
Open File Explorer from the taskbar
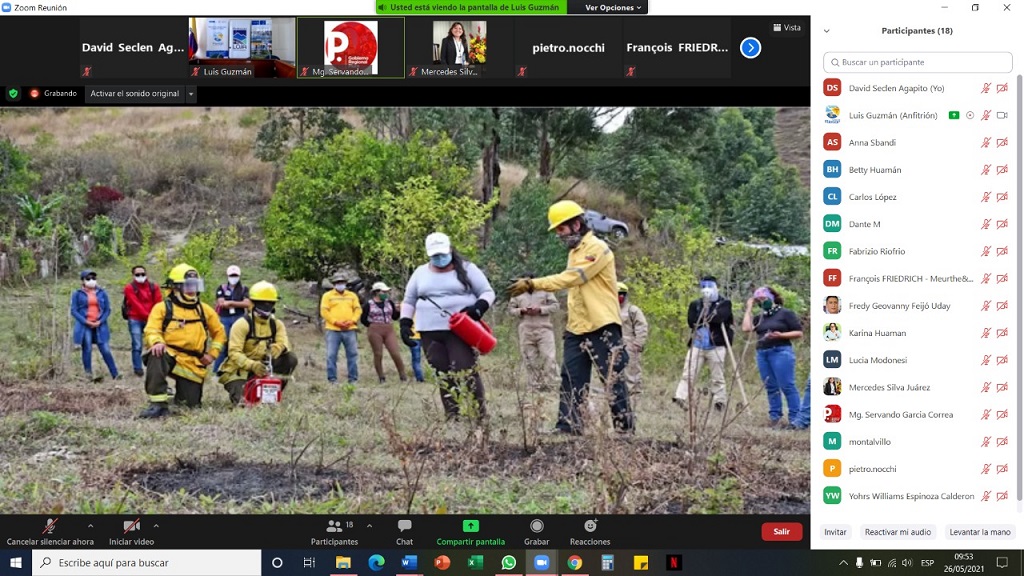(x=343, y=562)
